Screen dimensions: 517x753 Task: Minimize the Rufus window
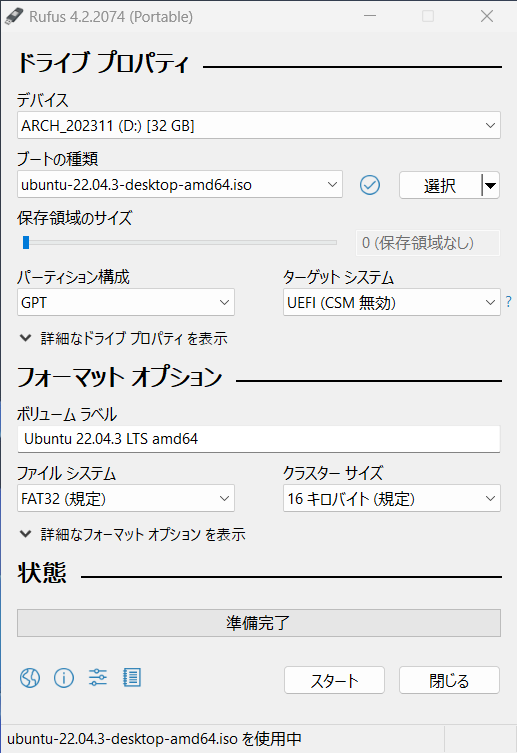370,16
